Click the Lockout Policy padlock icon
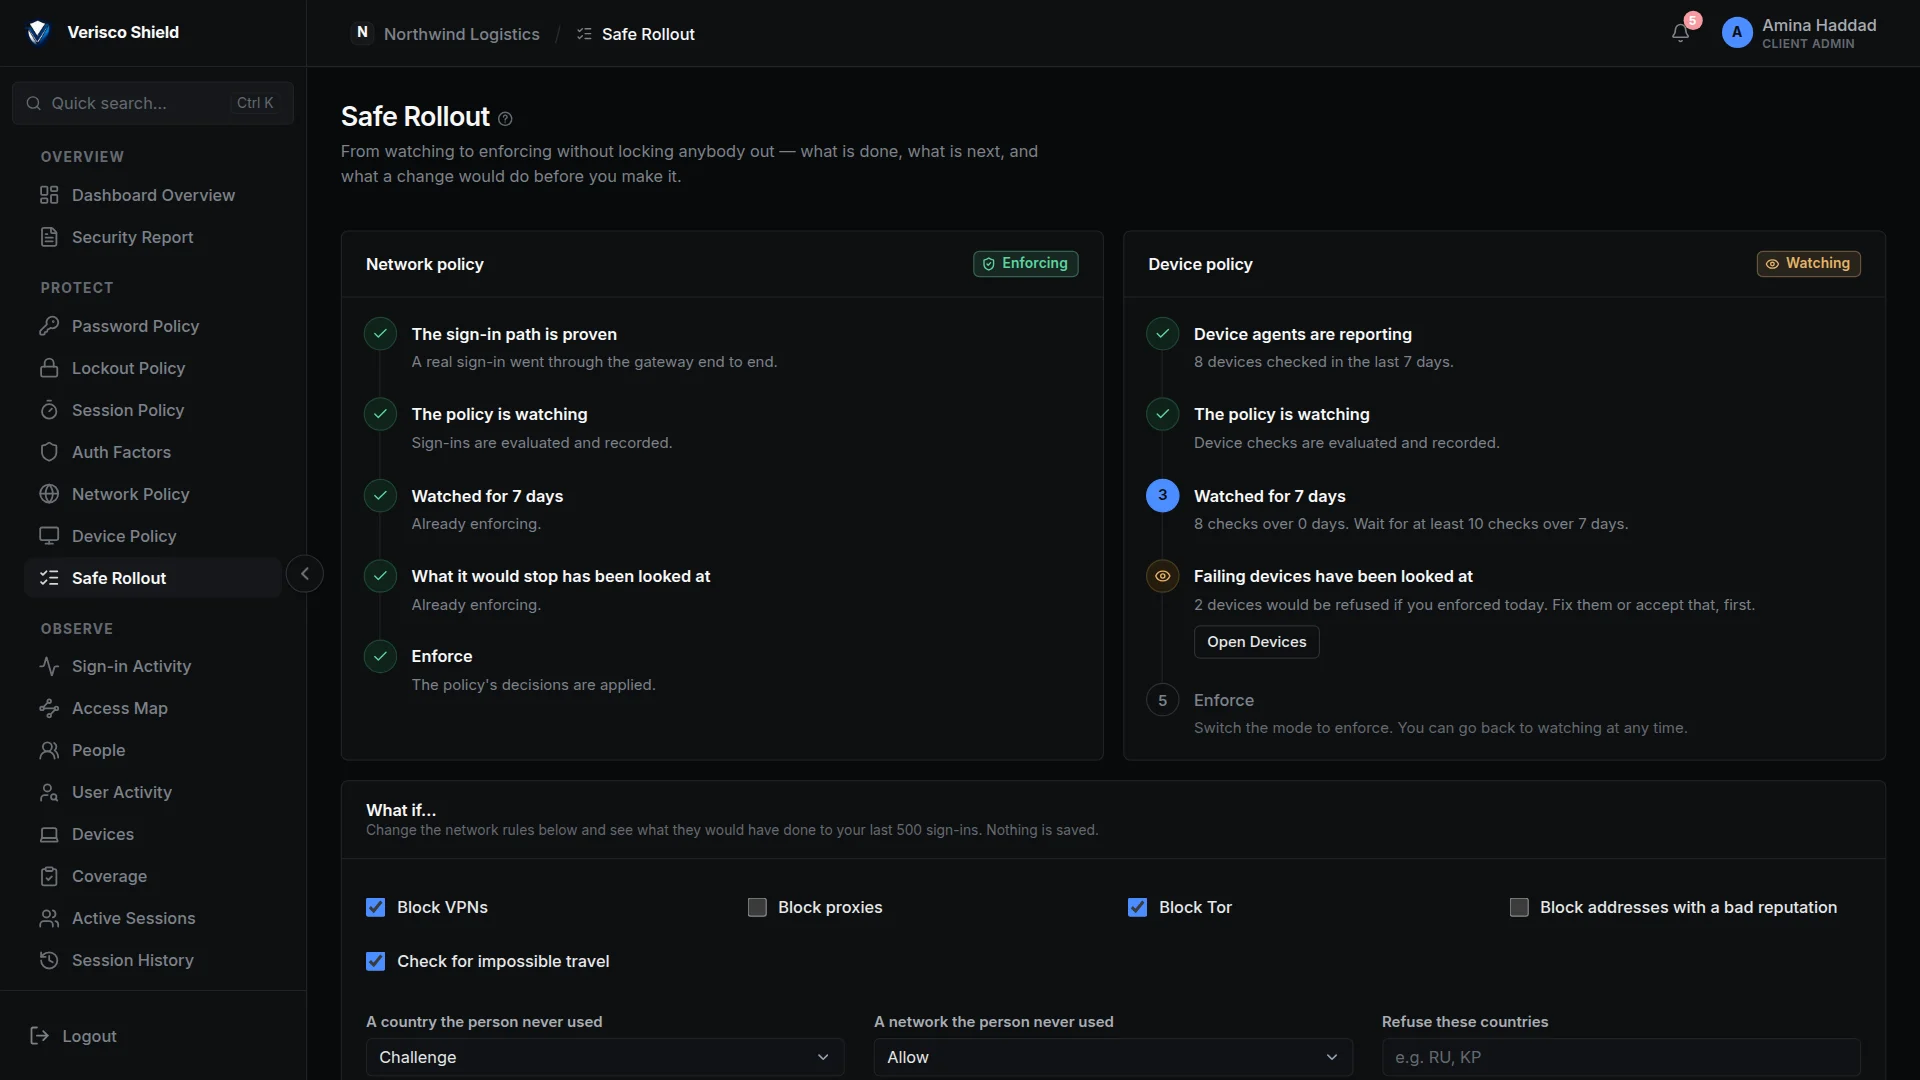The image size is (1920, 1080). point(49,368)
